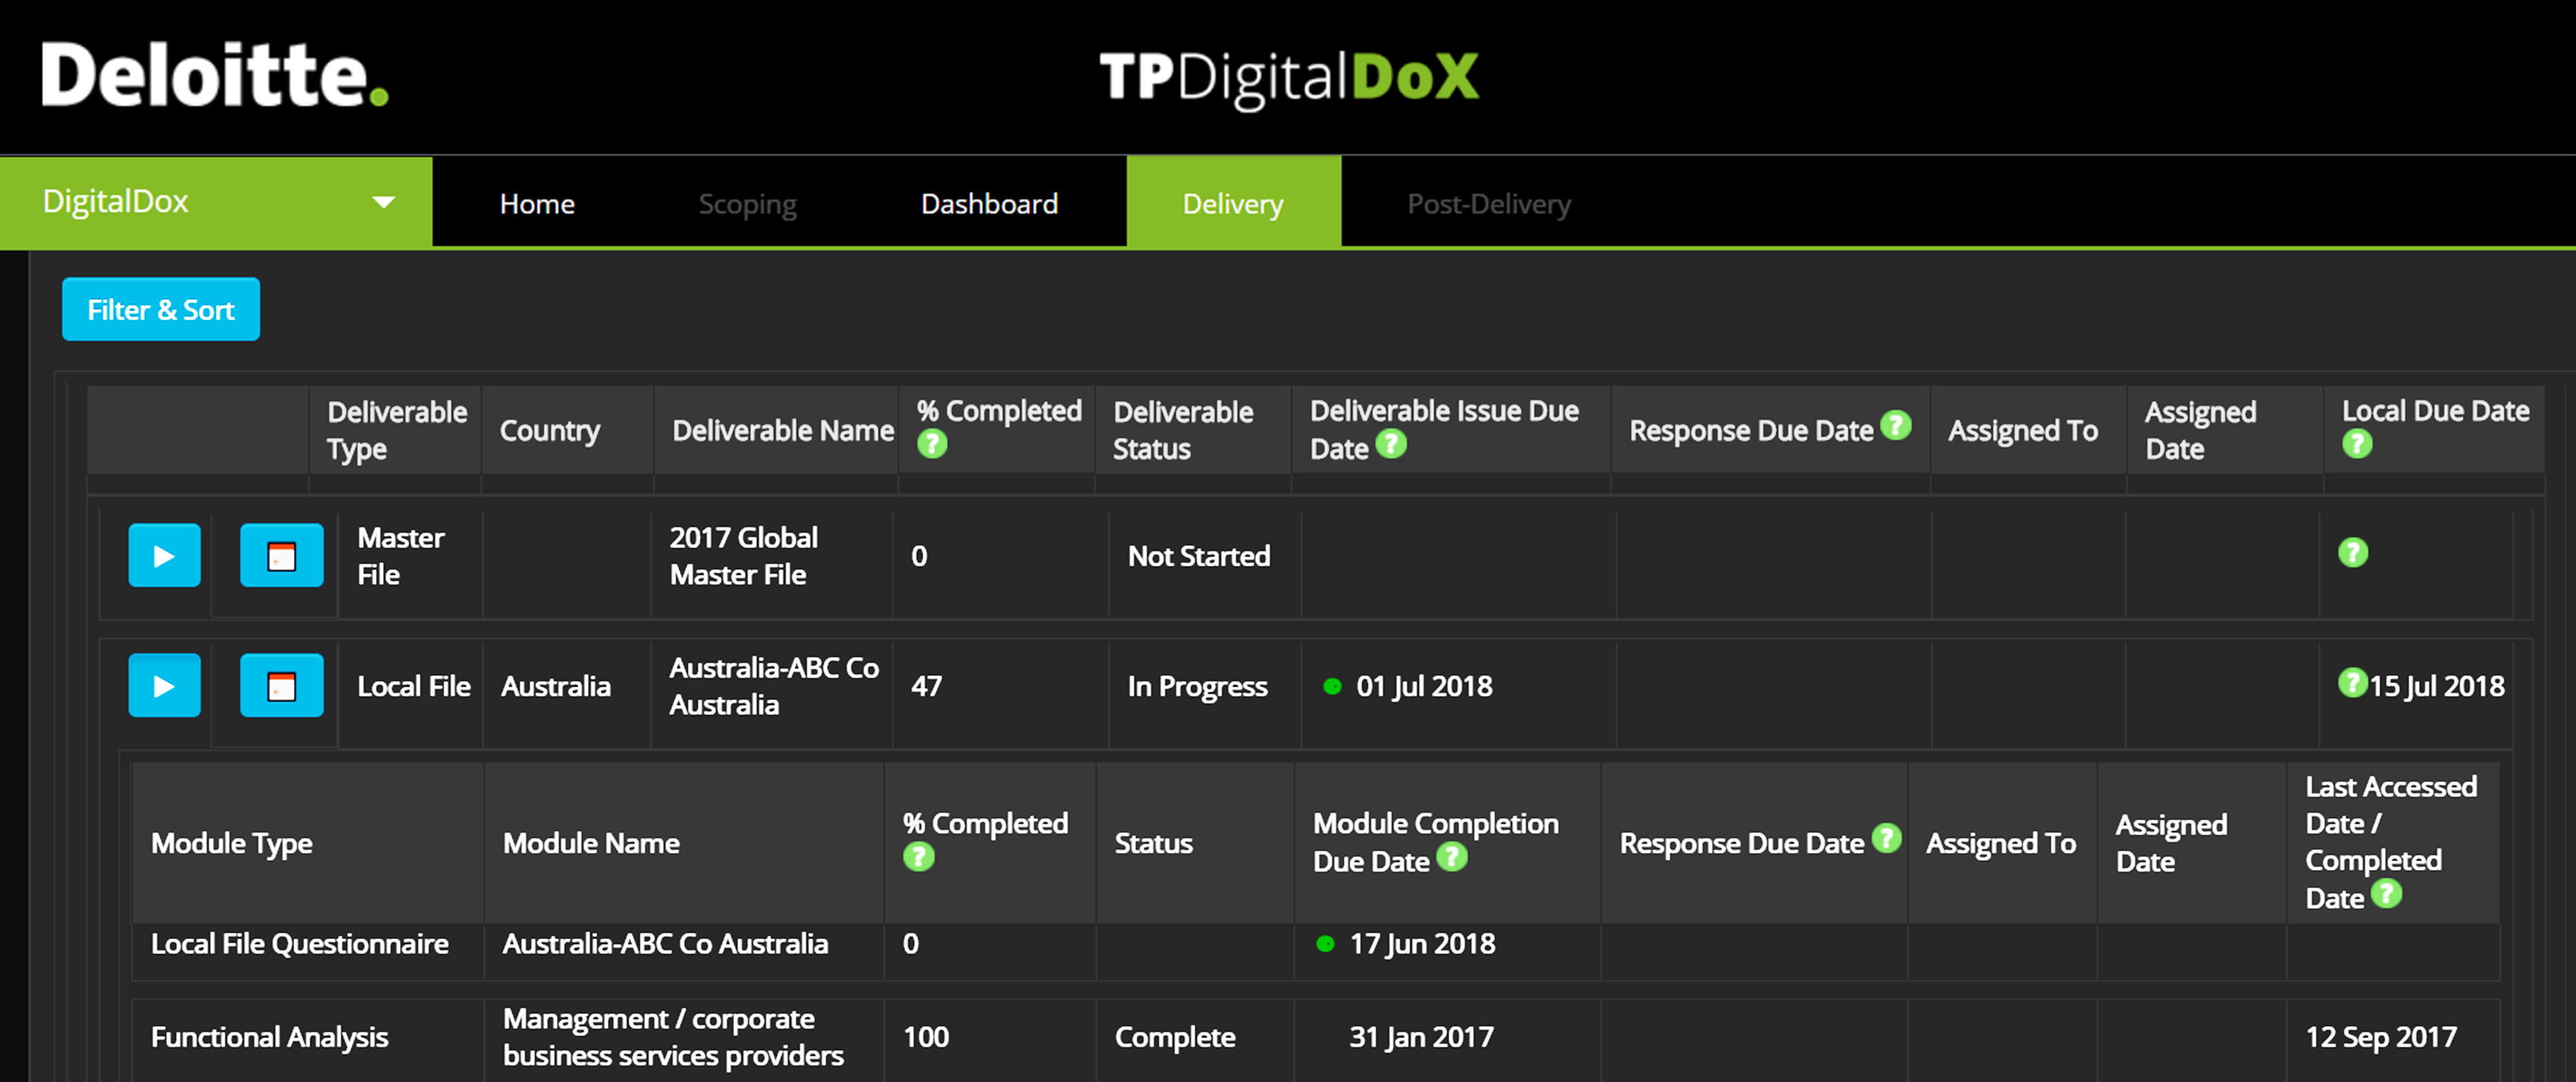Image resolution: width=2576 pixels, height=1082 pixels.
Task: Go to the Home tab
Action: 537,204
